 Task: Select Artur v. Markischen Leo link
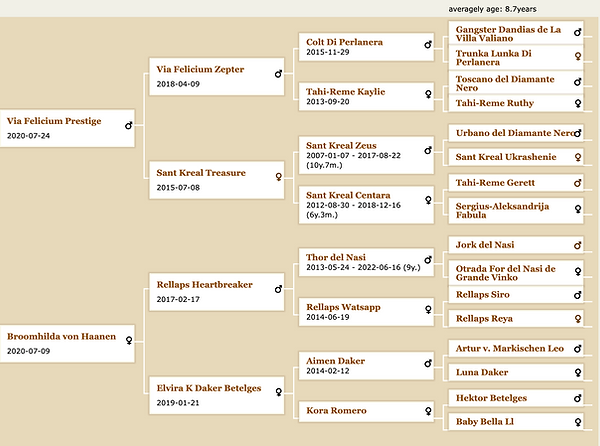510,348
